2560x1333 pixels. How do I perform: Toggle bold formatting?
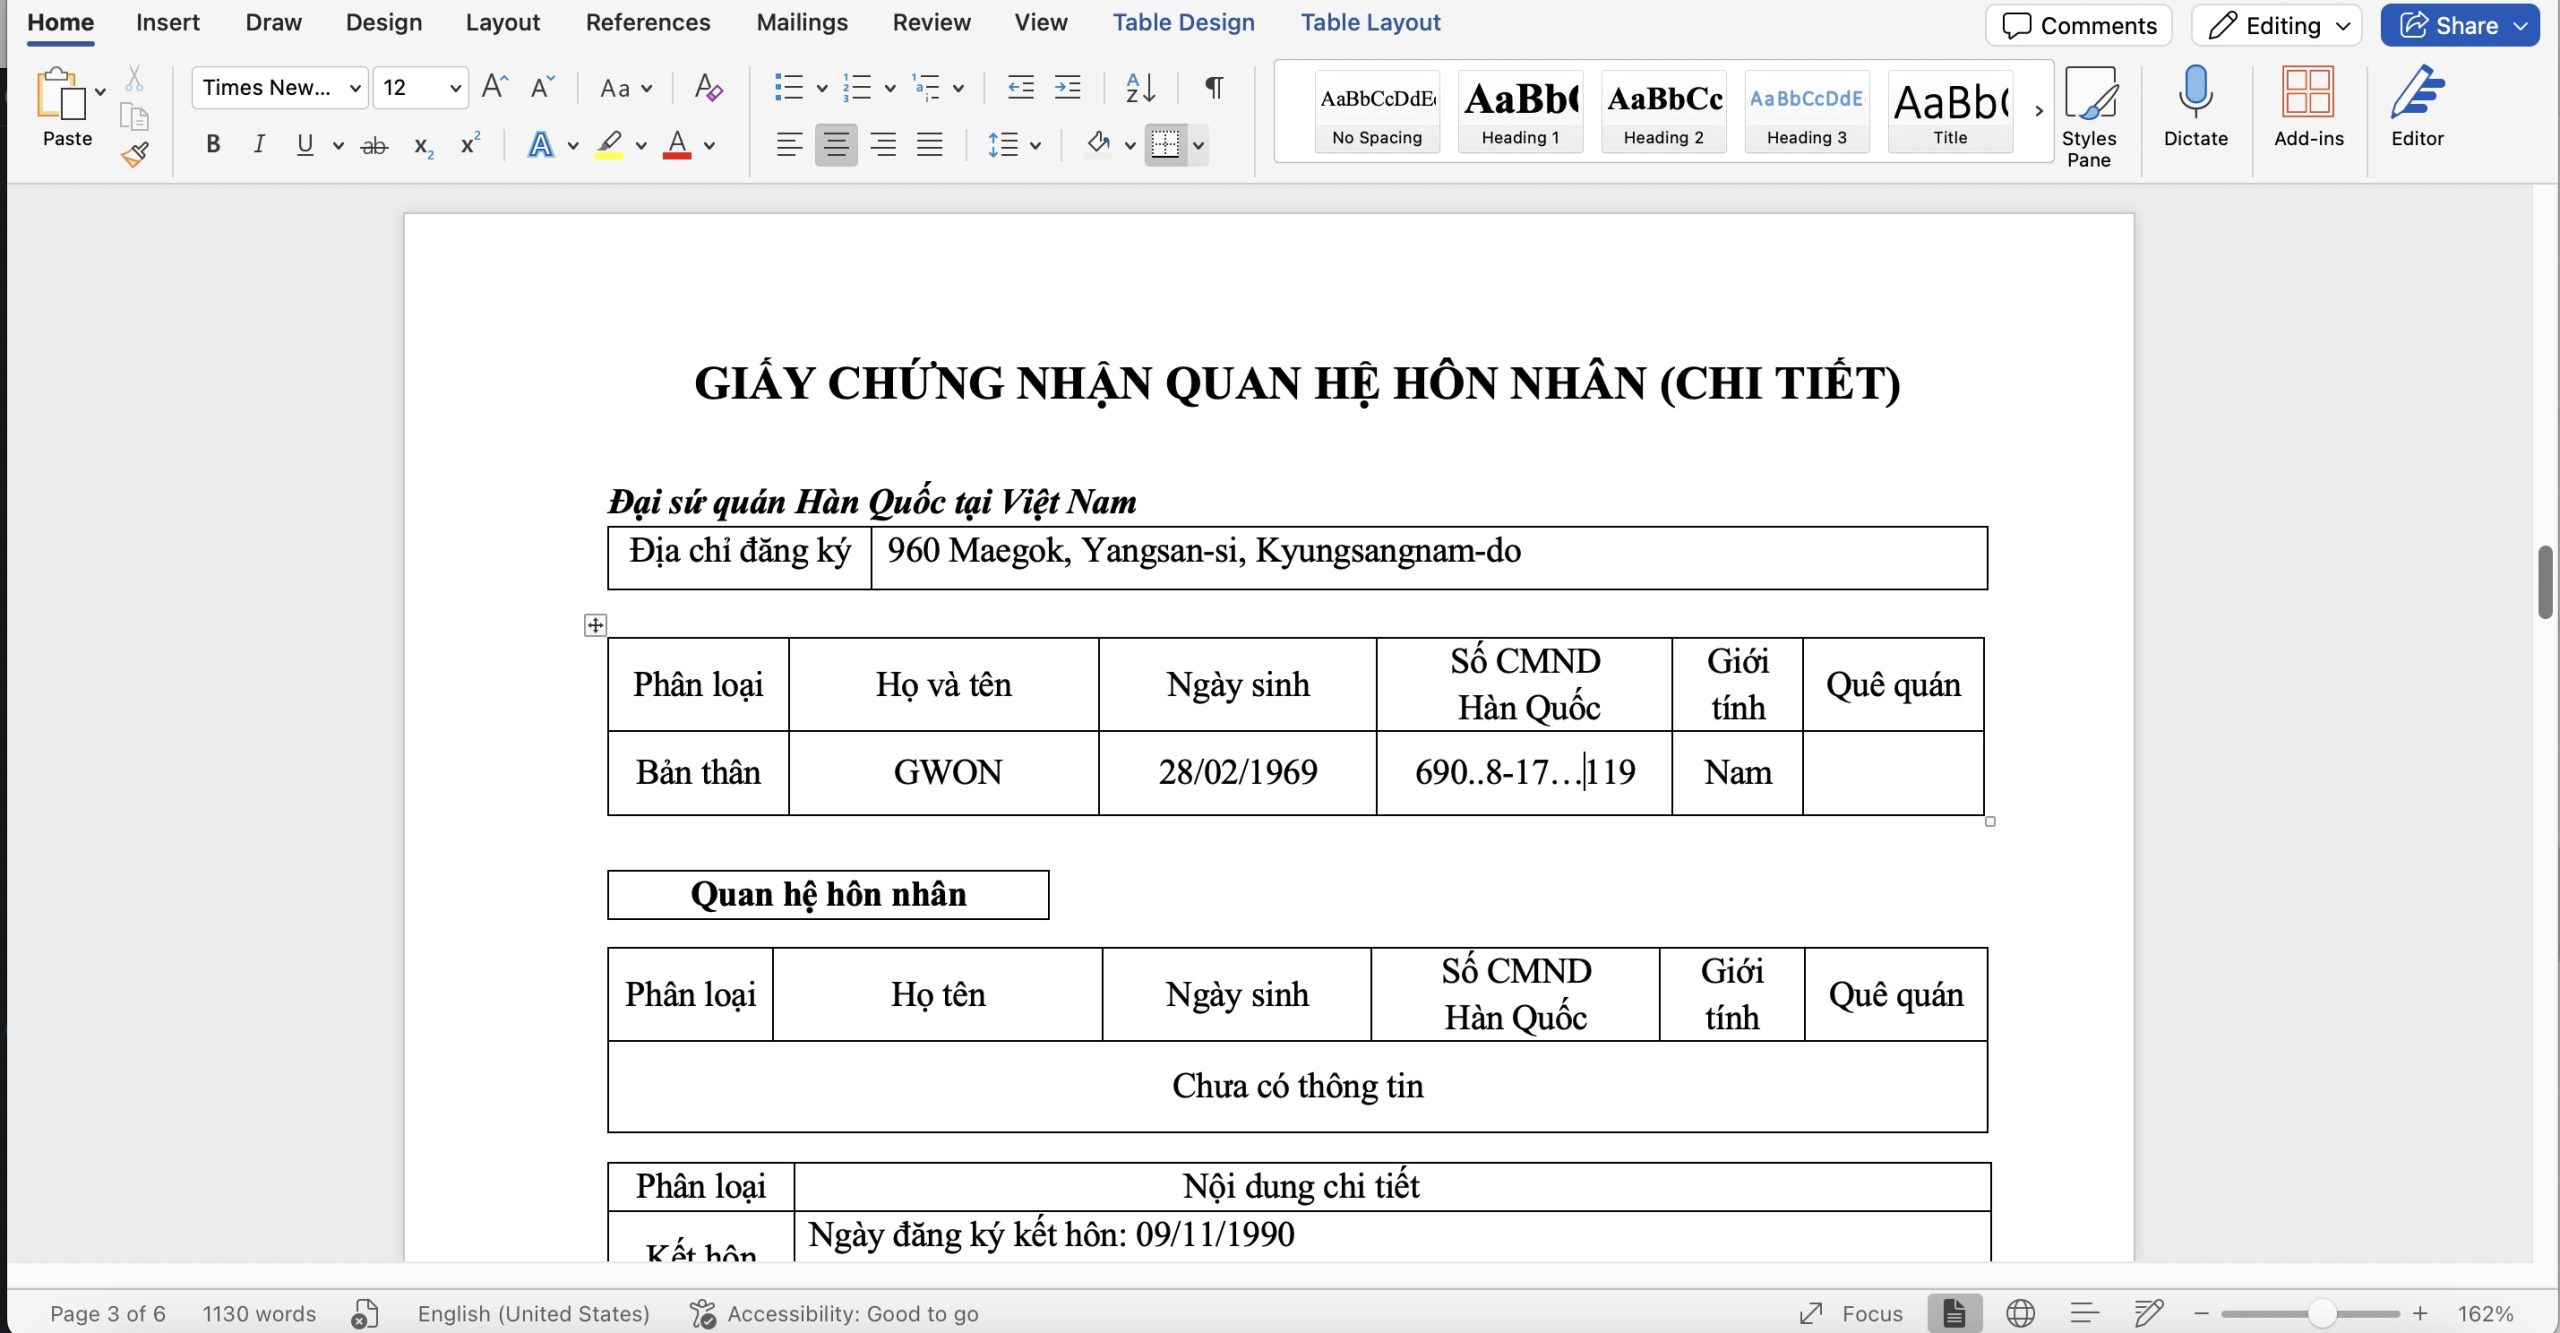[212, 145]
